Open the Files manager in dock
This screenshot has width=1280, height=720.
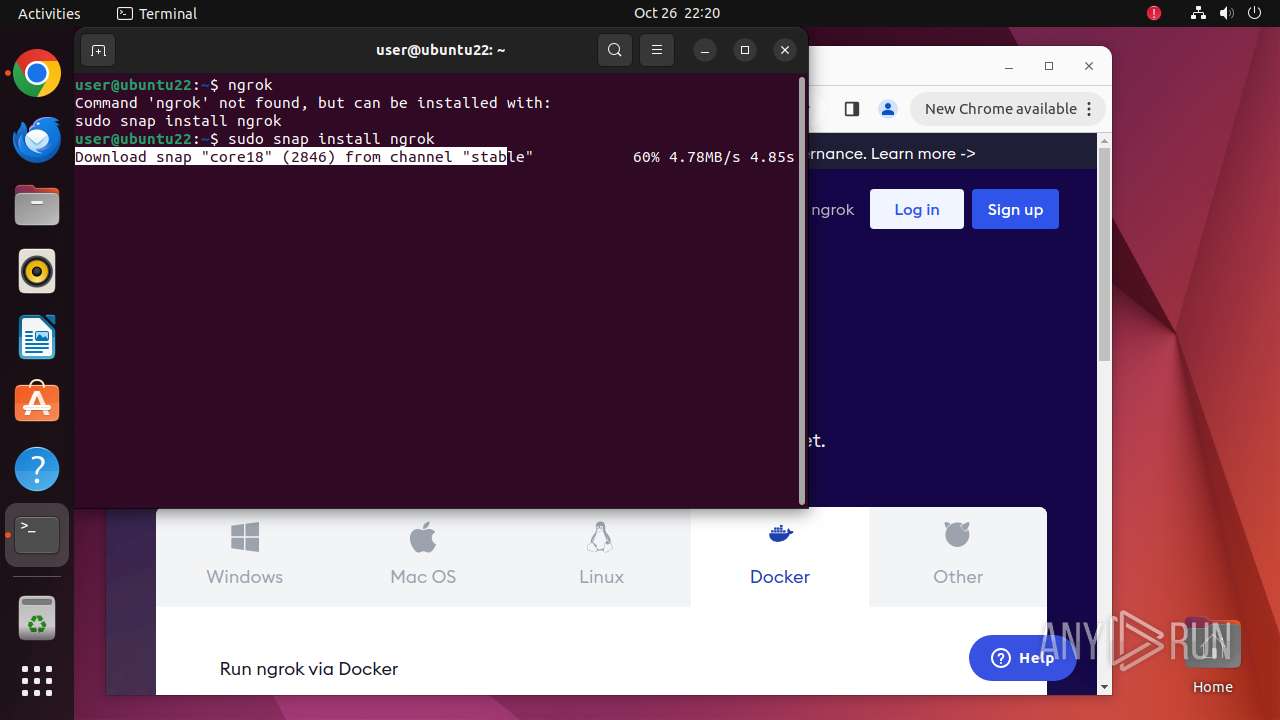[x=37, y=205]
